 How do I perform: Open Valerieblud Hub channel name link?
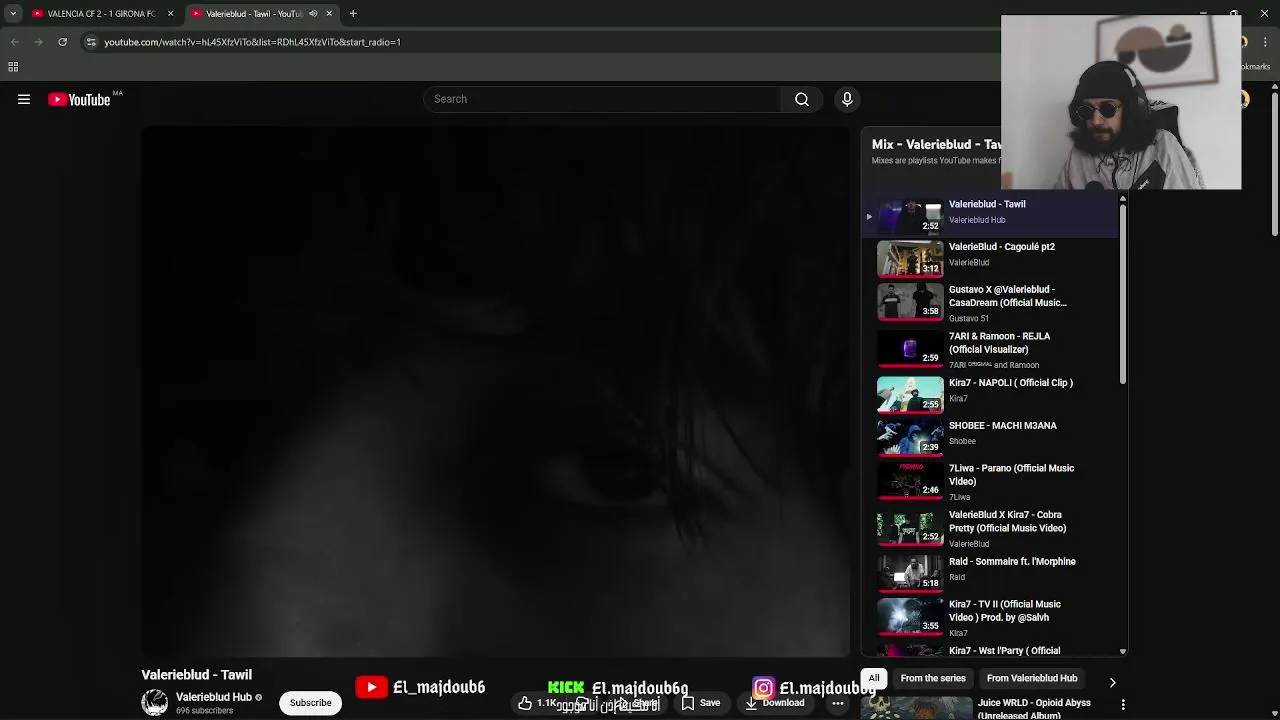pyautogui.click(x=213, y=697)
